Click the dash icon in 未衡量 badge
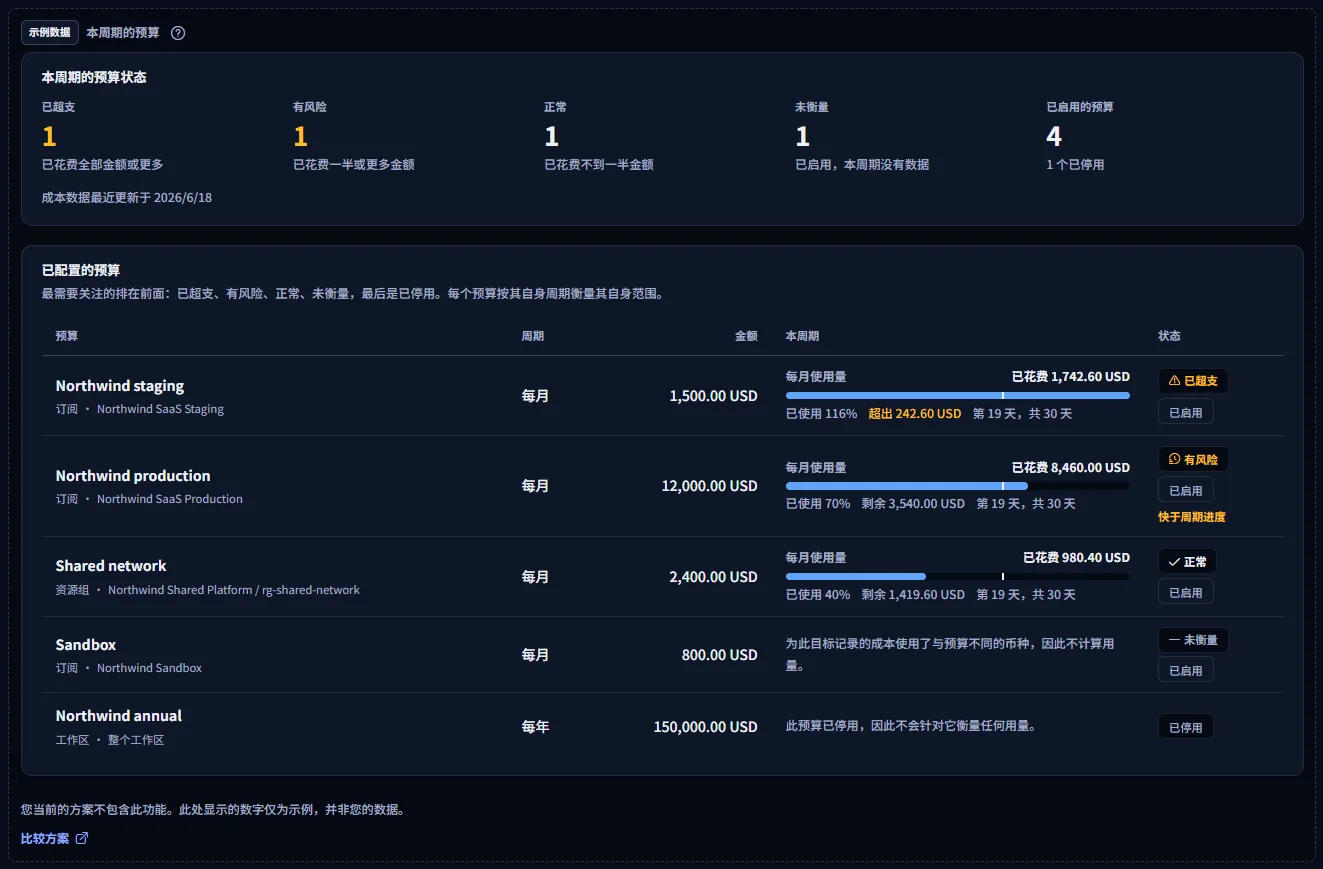Image resolution: width=1323 pixels, height=869 pixels. tap(1174, 640)
